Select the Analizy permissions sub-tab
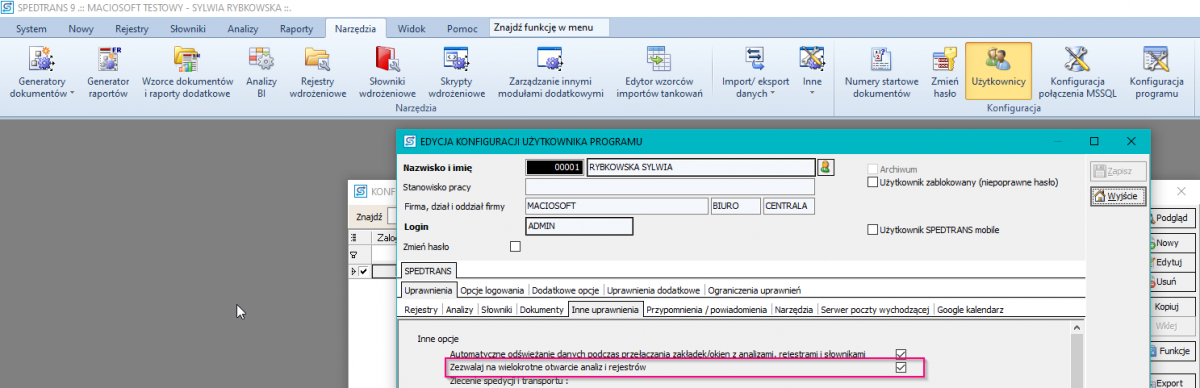This screenshot has width=1200, height=388. 460,310
